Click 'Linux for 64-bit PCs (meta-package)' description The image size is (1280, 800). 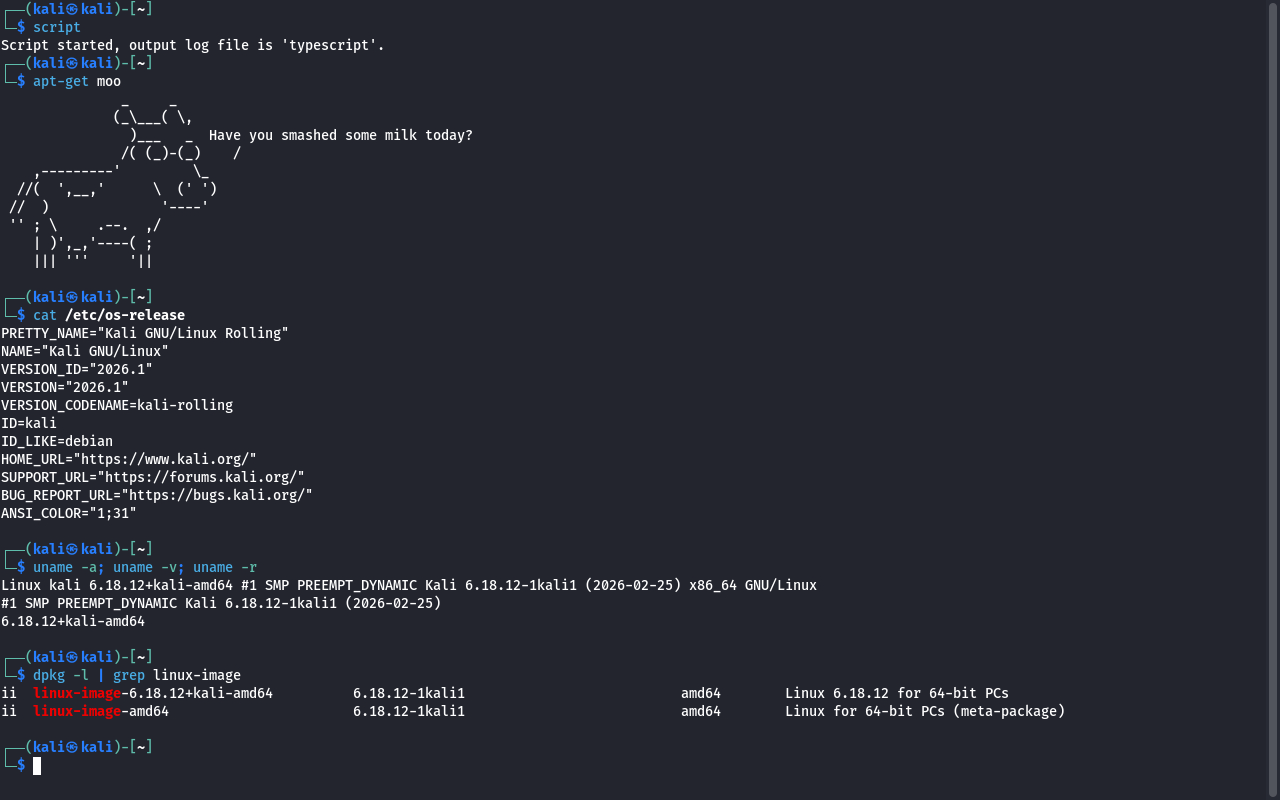pos(924,711)
